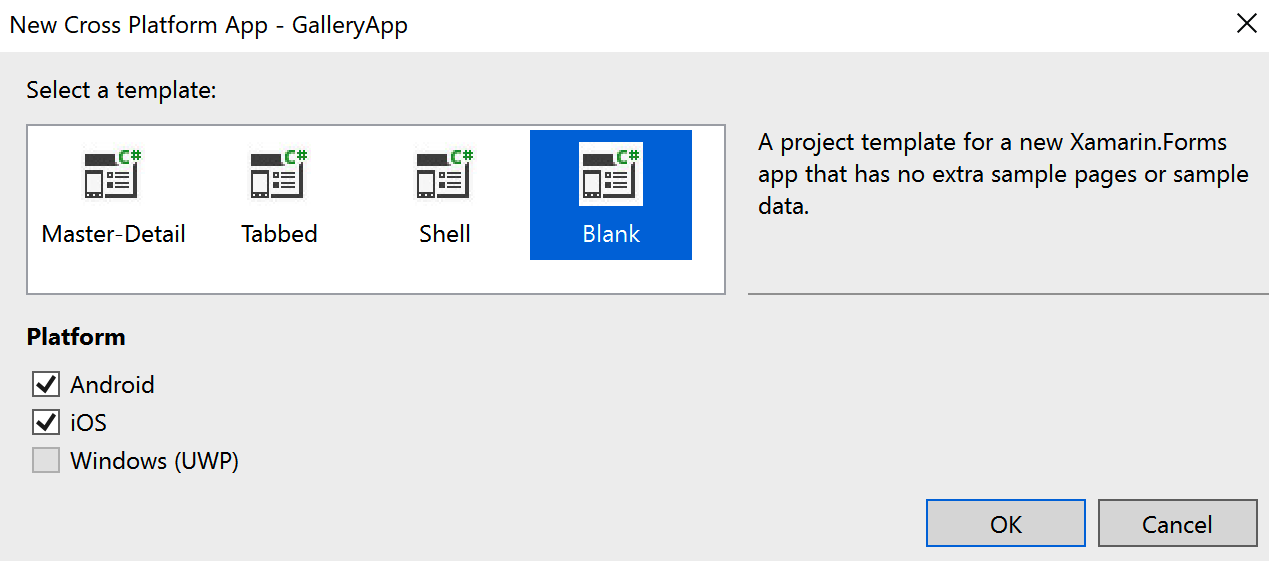Click the "Windows (UWP)" label text
The height and width of the screenshot is (561, 1269).
[154, 461]
